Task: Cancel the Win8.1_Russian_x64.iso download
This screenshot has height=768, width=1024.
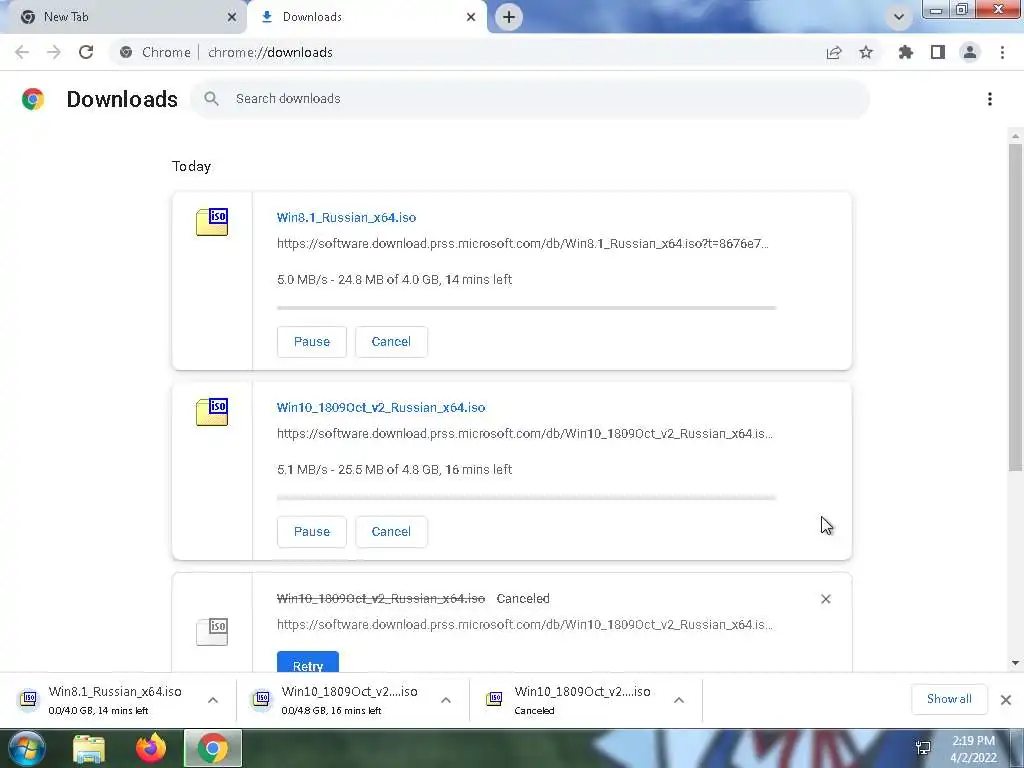Action: pos(391,342)
